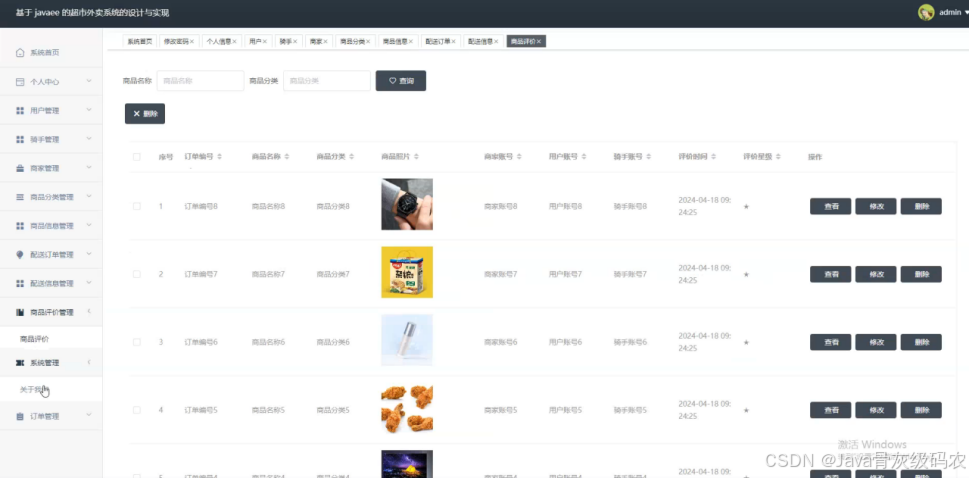970x478 pixels.
Task: Click 修改 for row 订单编号8
Action: click(x=876, y=207)
